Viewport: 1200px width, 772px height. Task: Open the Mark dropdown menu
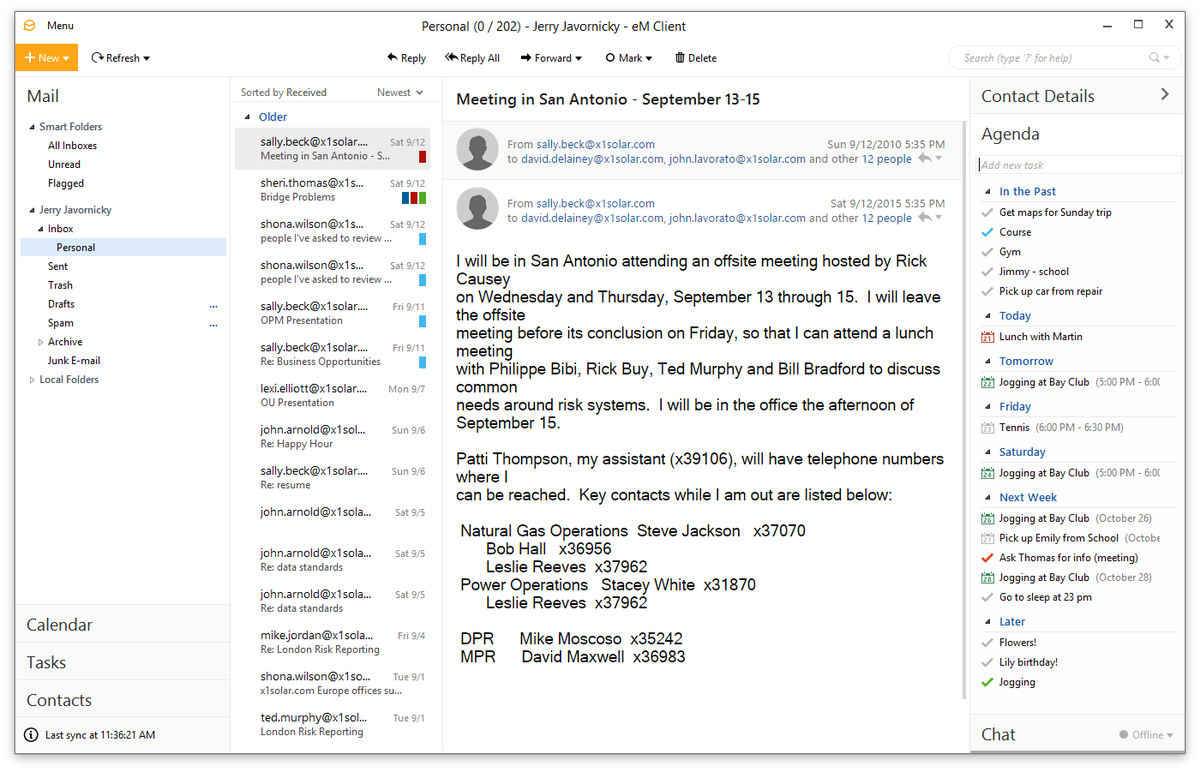point(649,58)
